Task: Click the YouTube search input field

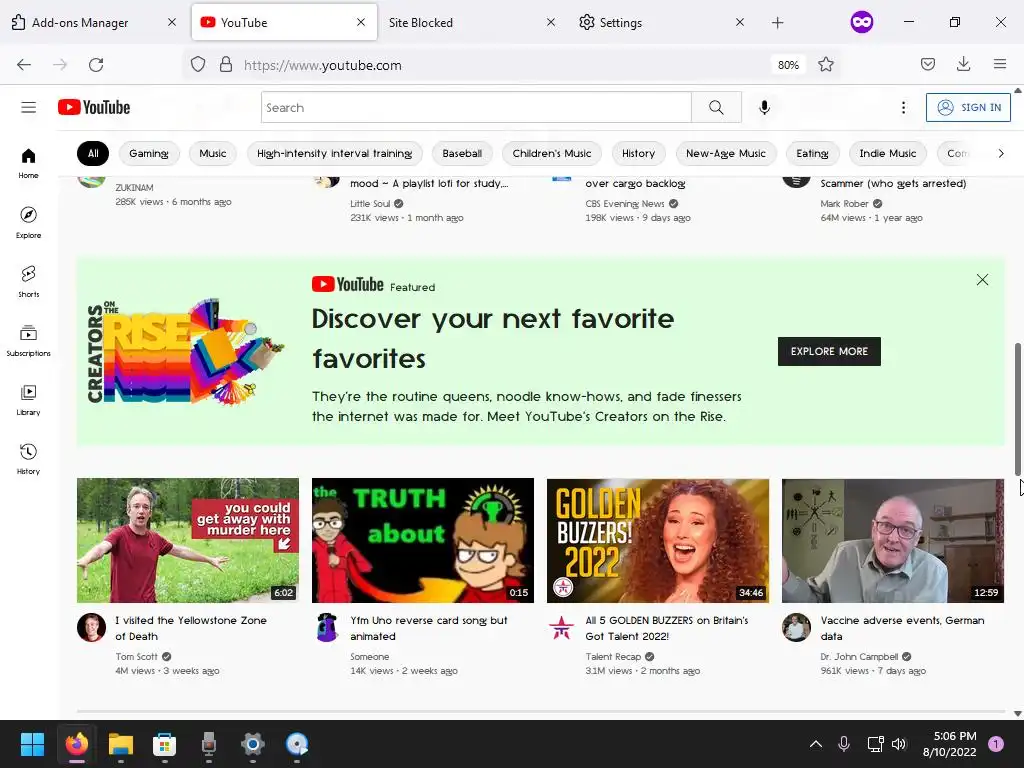Action: pyautogui.click(x=476, y=107)
